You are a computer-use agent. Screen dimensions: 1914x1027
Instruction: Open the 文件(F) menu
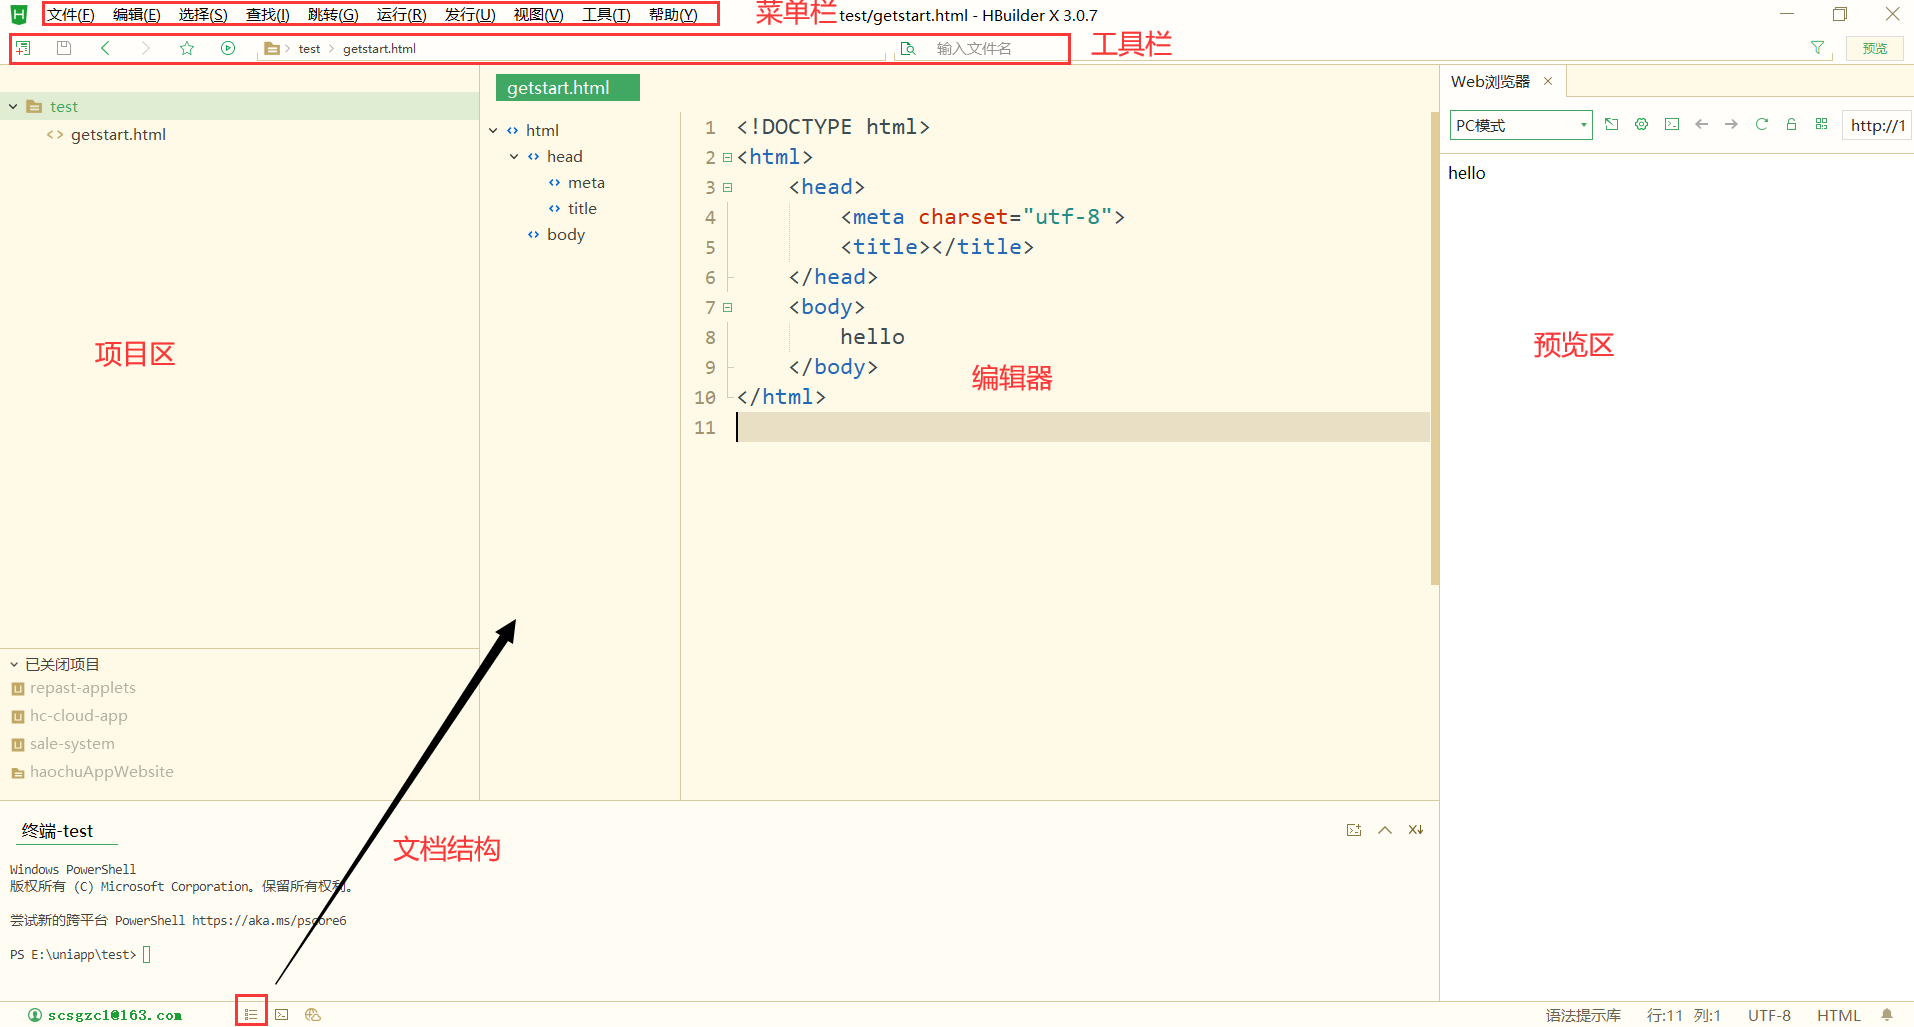coord(71,15)
